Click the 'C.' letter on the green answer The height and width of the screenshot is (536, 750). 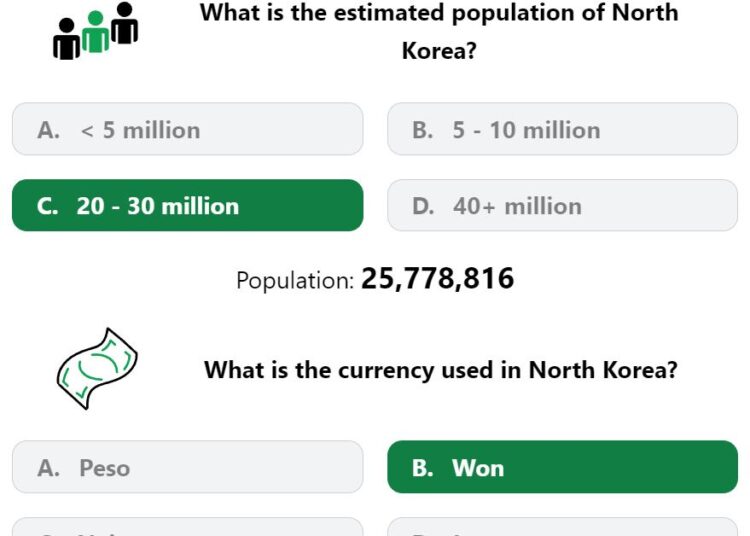pos(48,207)
